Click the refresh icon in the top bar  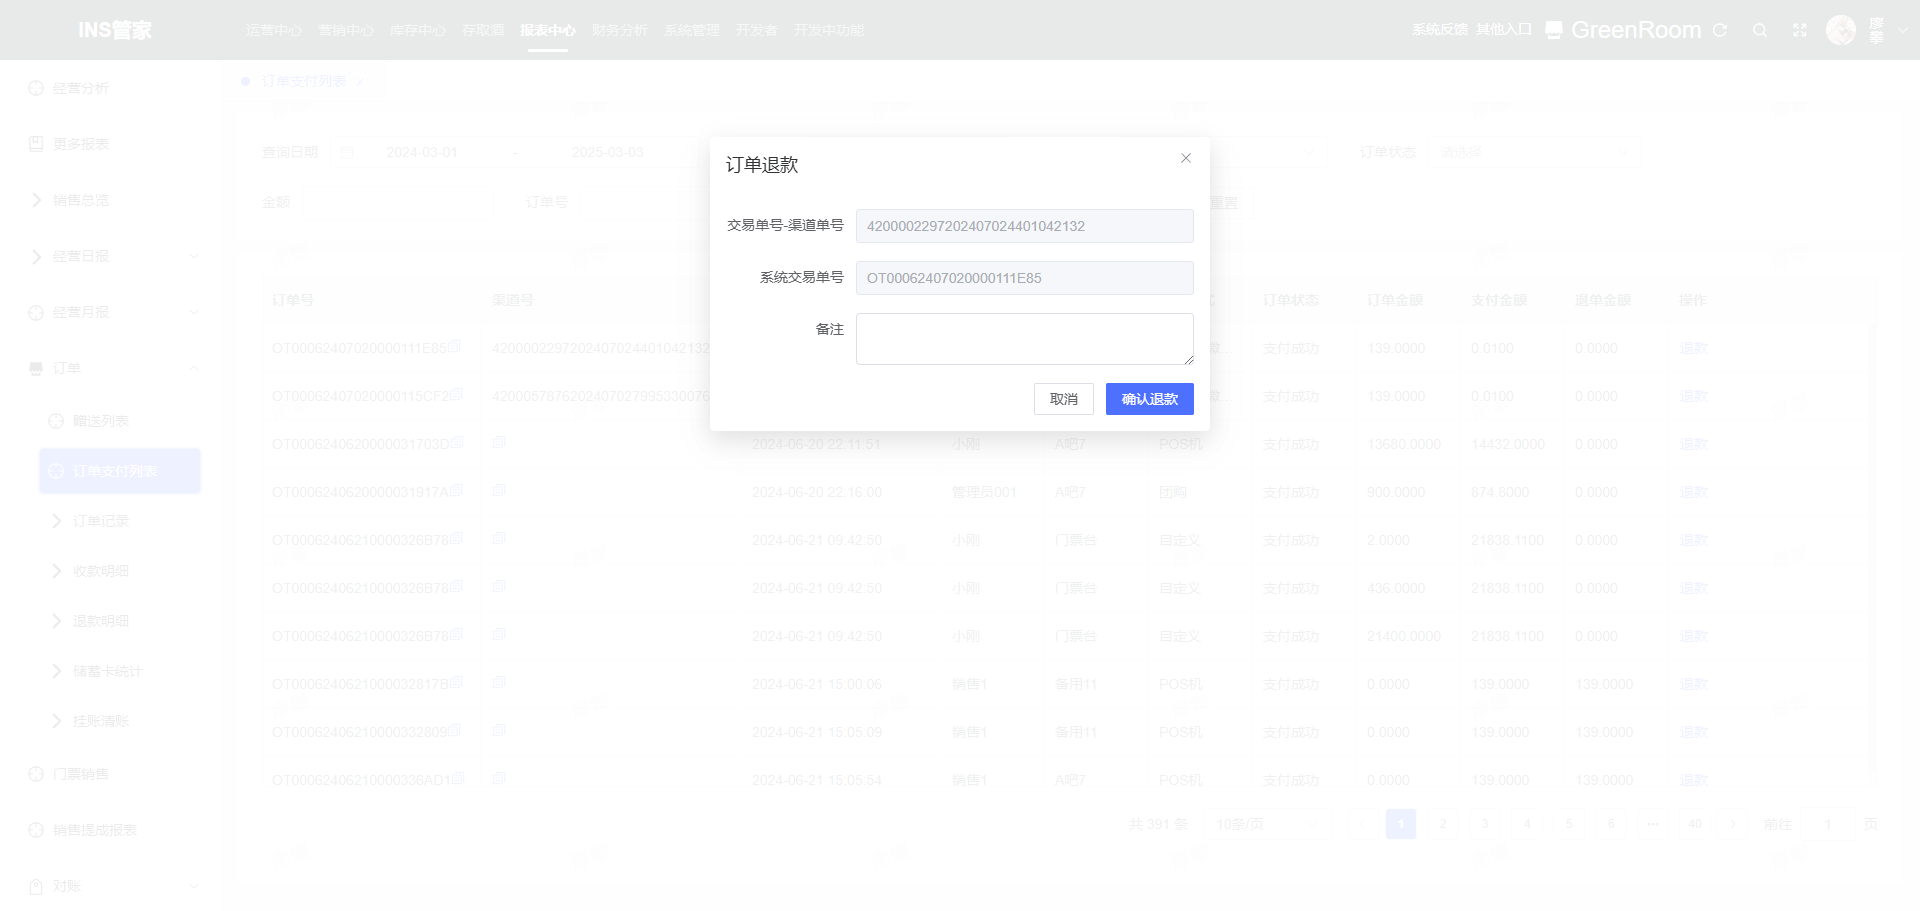pos(1720,30)
